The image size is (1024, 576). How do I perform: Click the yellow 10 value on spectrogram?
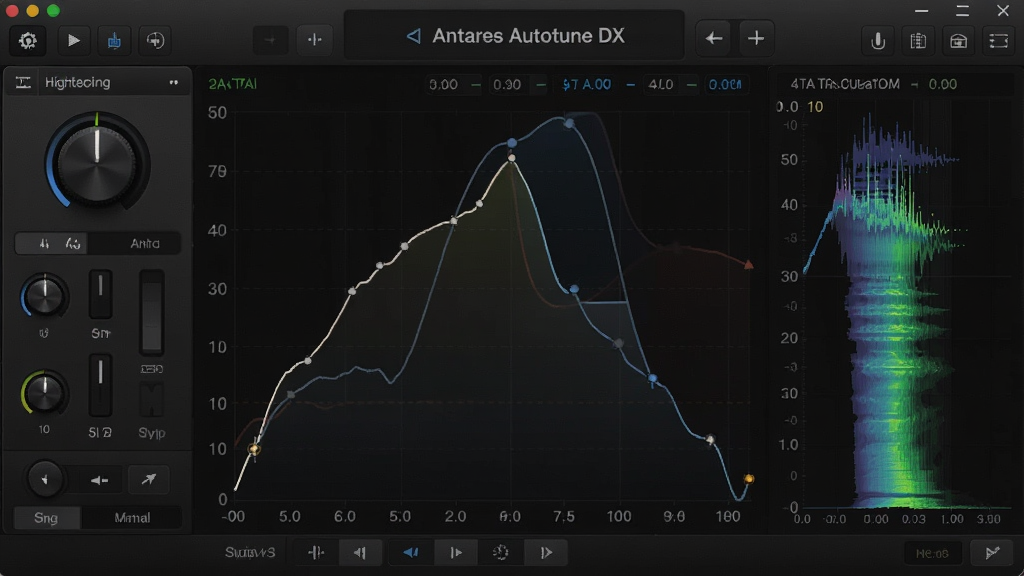(815, 106)
